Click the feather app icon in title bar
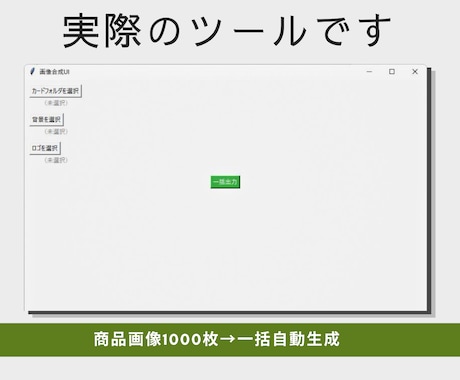Image resolution: width=460 pixels, height=380 pixels. 32,71
